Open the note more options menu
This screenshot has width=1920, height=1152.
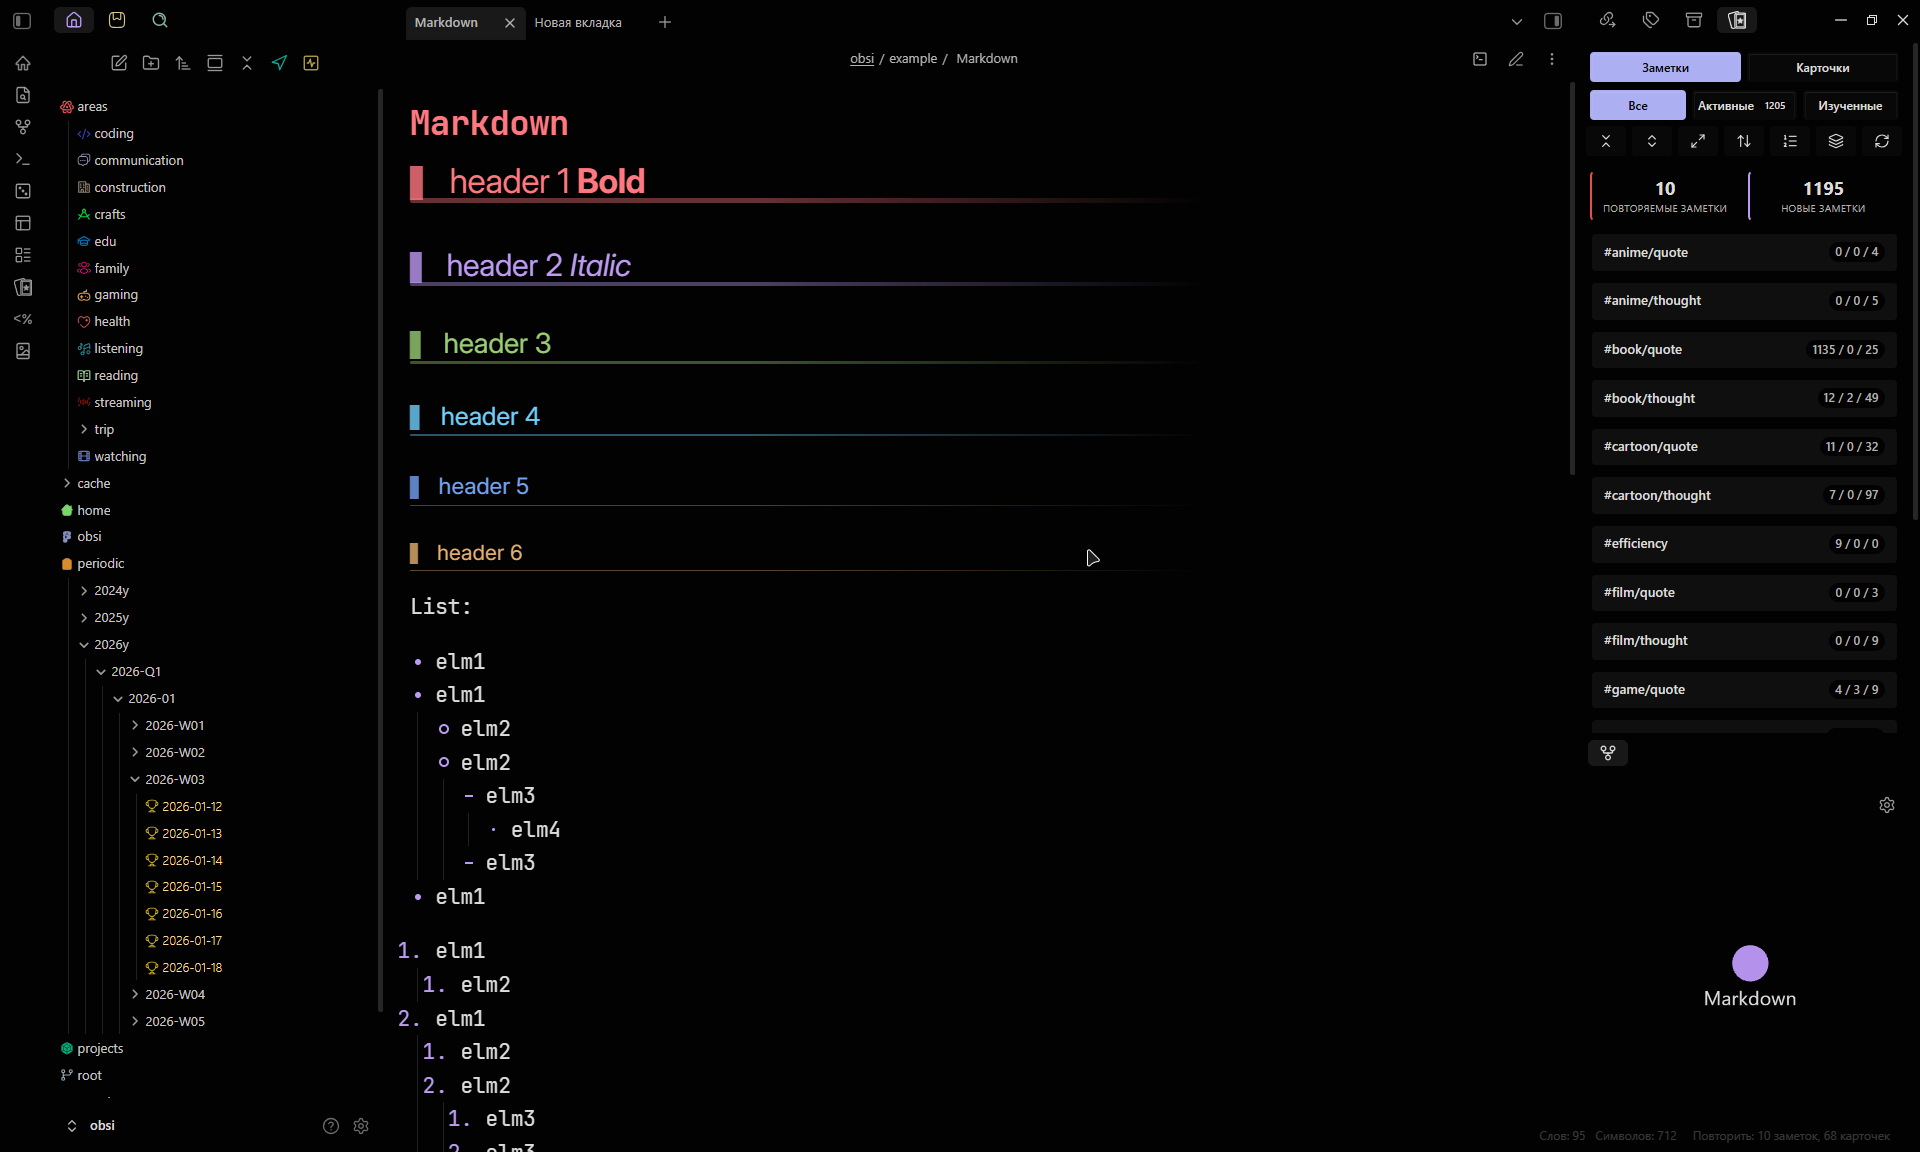[1552, 59]
